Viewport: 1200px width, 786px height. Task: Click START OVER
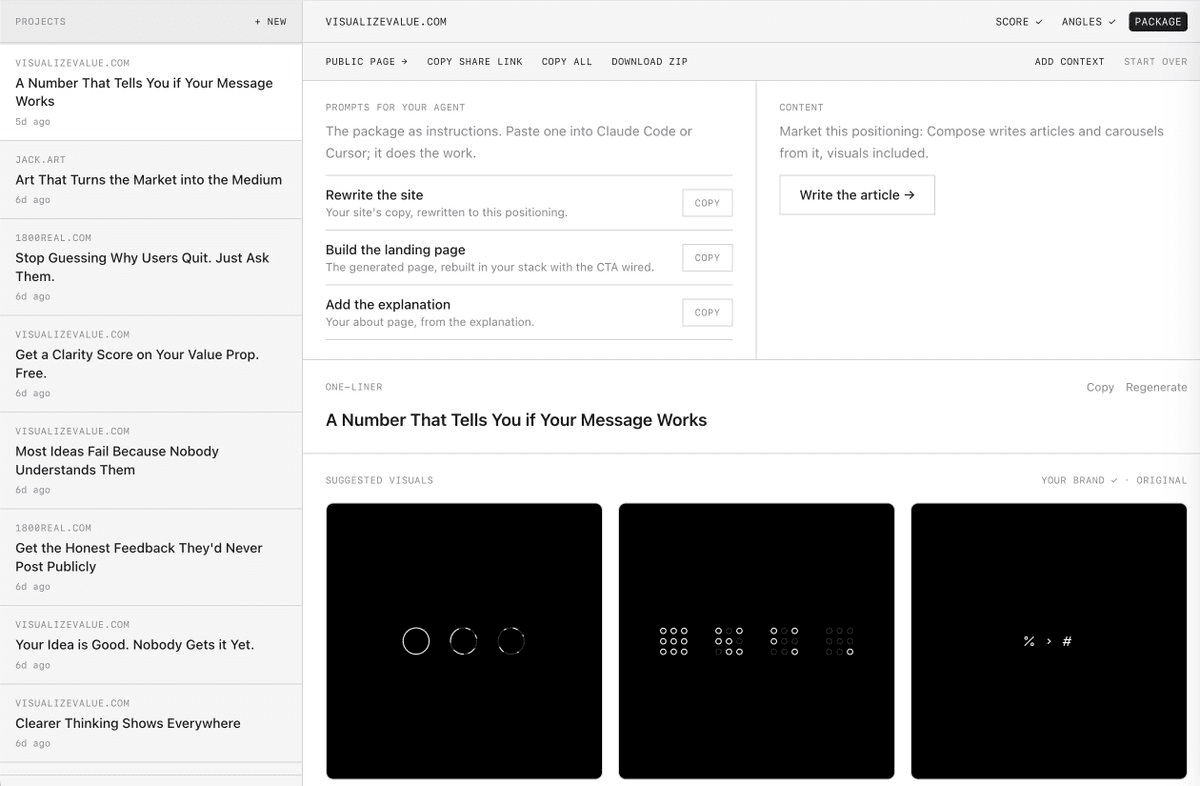click(x=1156, y=62)
